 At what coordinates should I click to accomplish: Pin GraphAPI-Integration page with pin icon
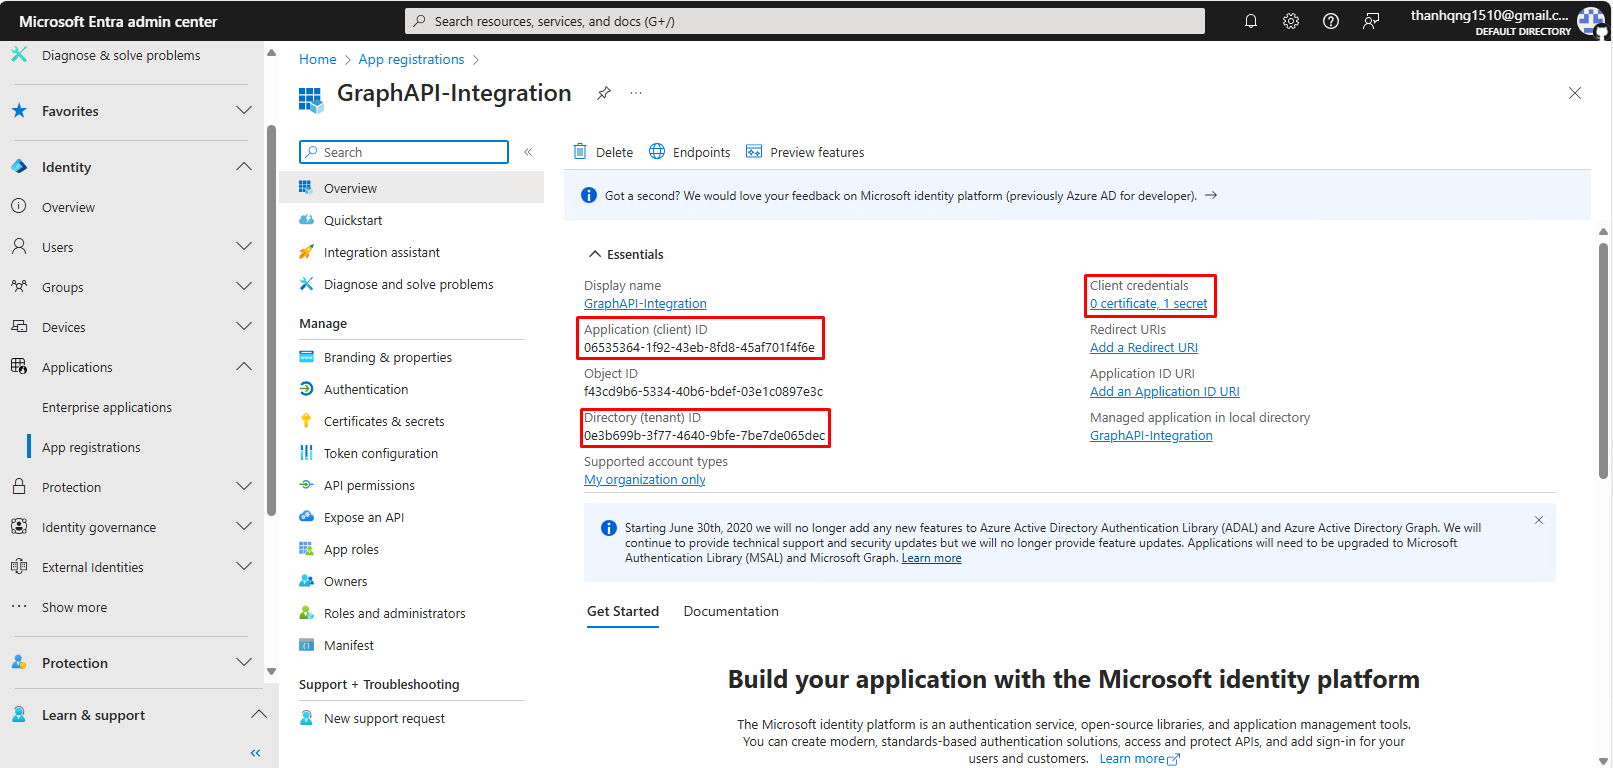[x=604, y=93]
